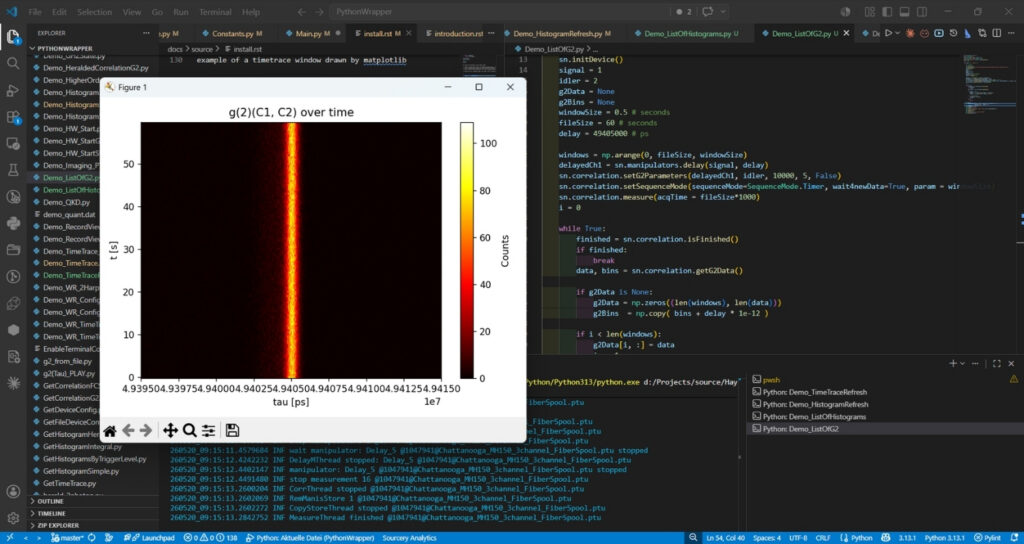Image resolution: width=1024 pixels, height=544 pixels.
Task: Open Configure subplots in Figure 1
Action: click(208, 430)
